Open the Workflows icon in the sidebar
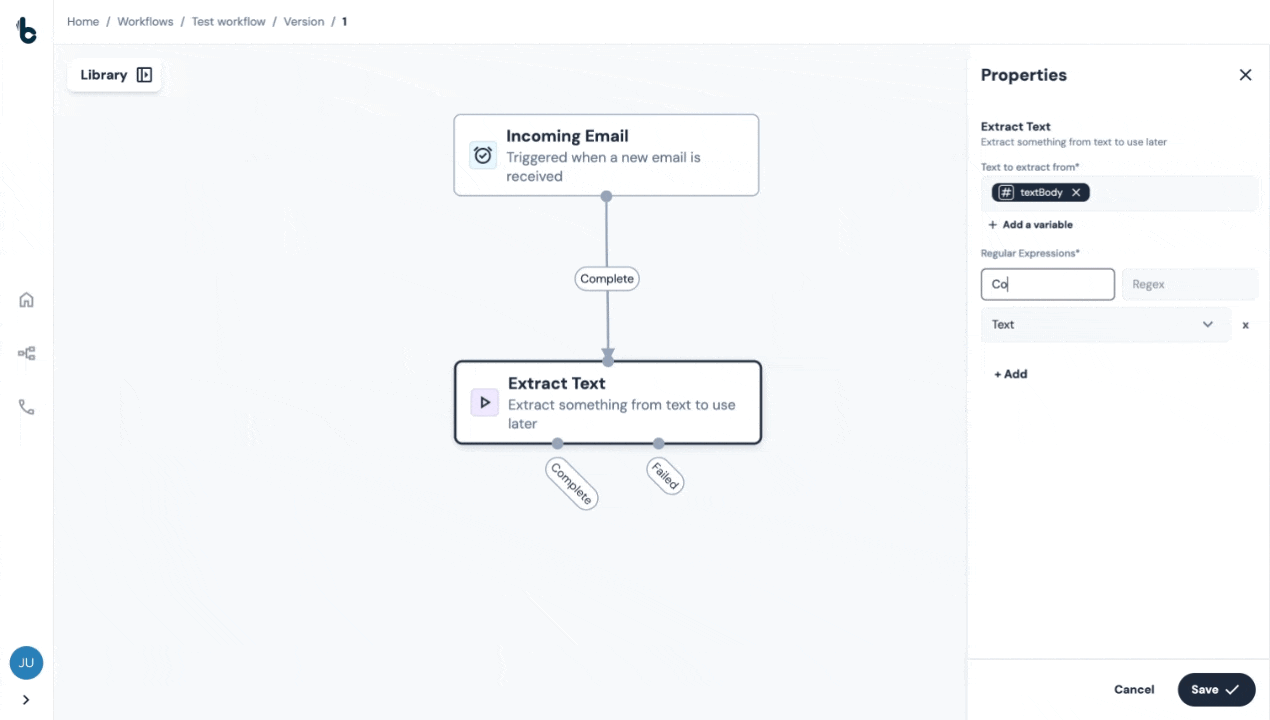Image resolution: width=1270 pixels, height=720 pixels. click(x=27, y=353)
